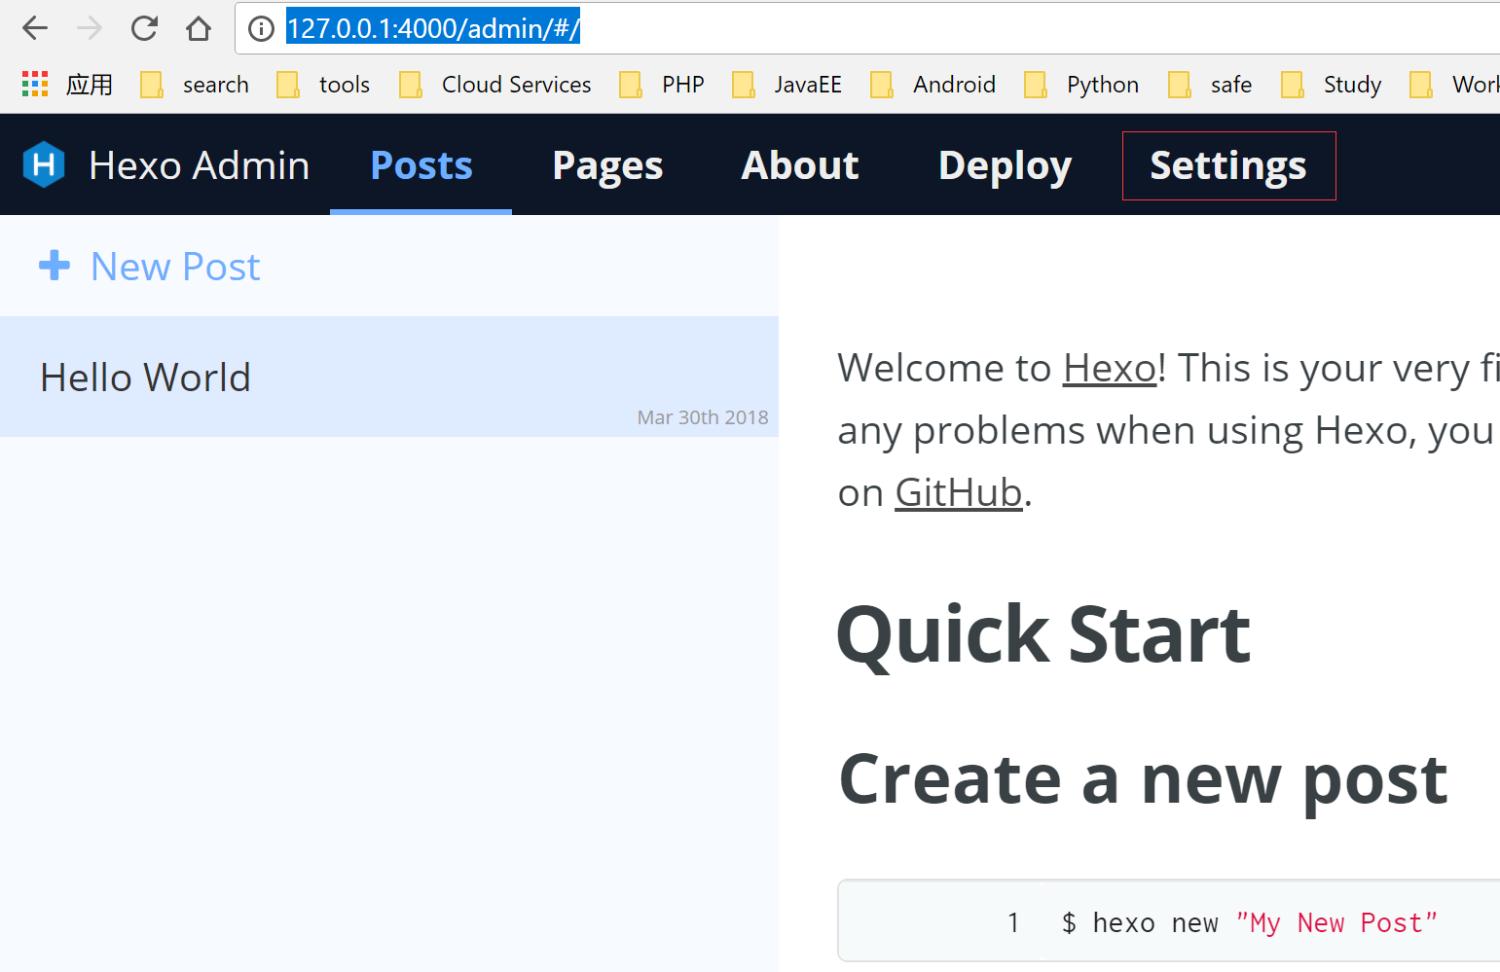The height and width of the screenshot is (972, 1500).
Task: Open the apps grid shortcut
Action: [35, 84]
